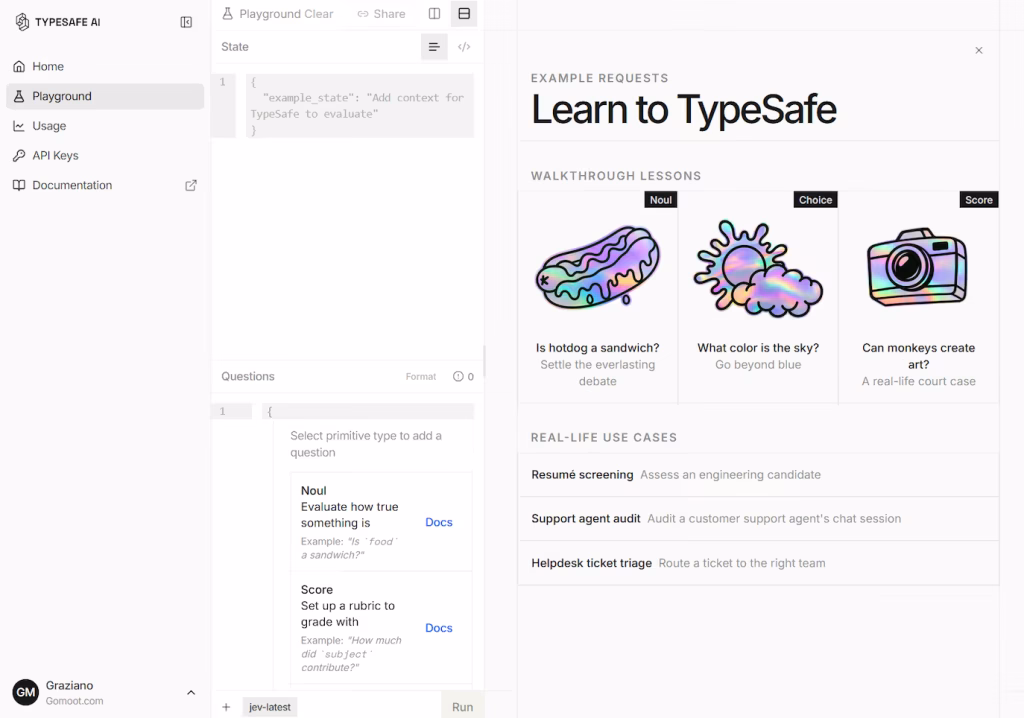Viewport: 1024px width, 718px height.
Task: Close the Example Requests panel
Action: [979, 50]
